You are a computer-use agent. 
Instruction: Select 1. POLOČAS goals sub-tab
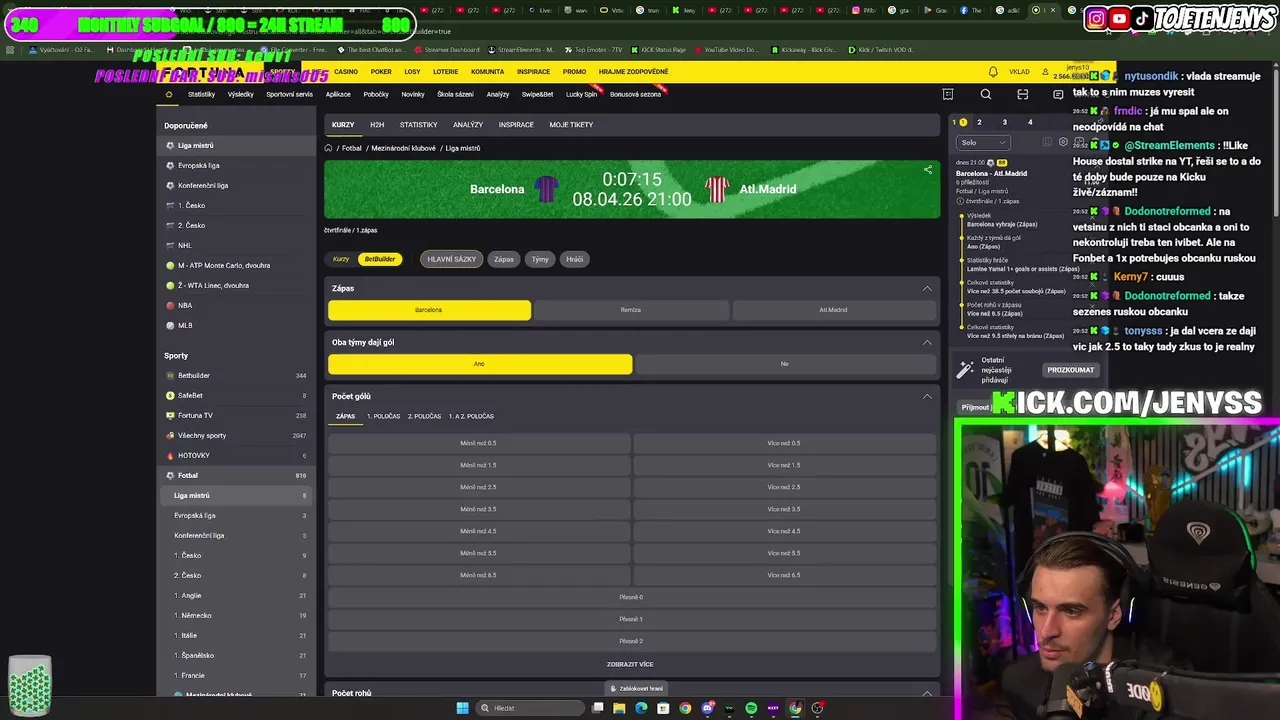coord(383,416)
